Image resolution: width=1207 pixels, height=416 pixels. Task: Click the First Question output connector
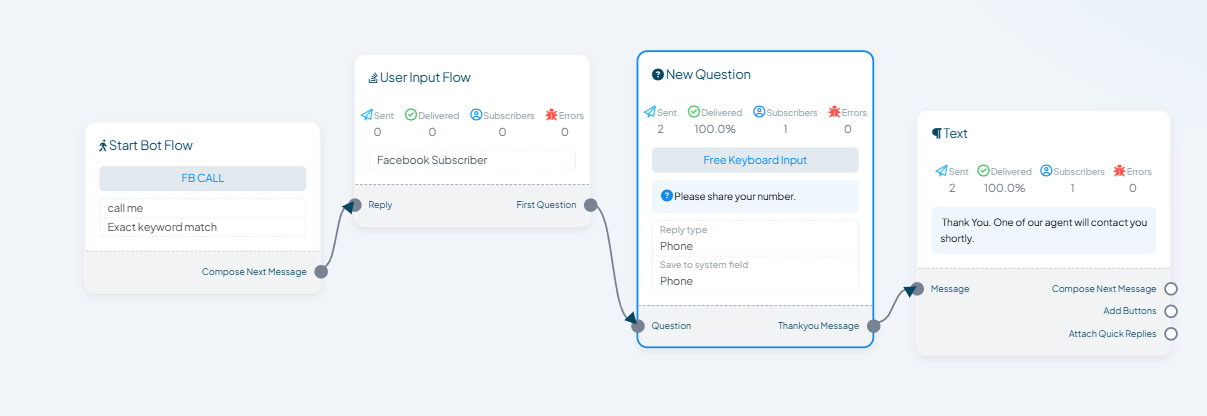click(590, 205)
